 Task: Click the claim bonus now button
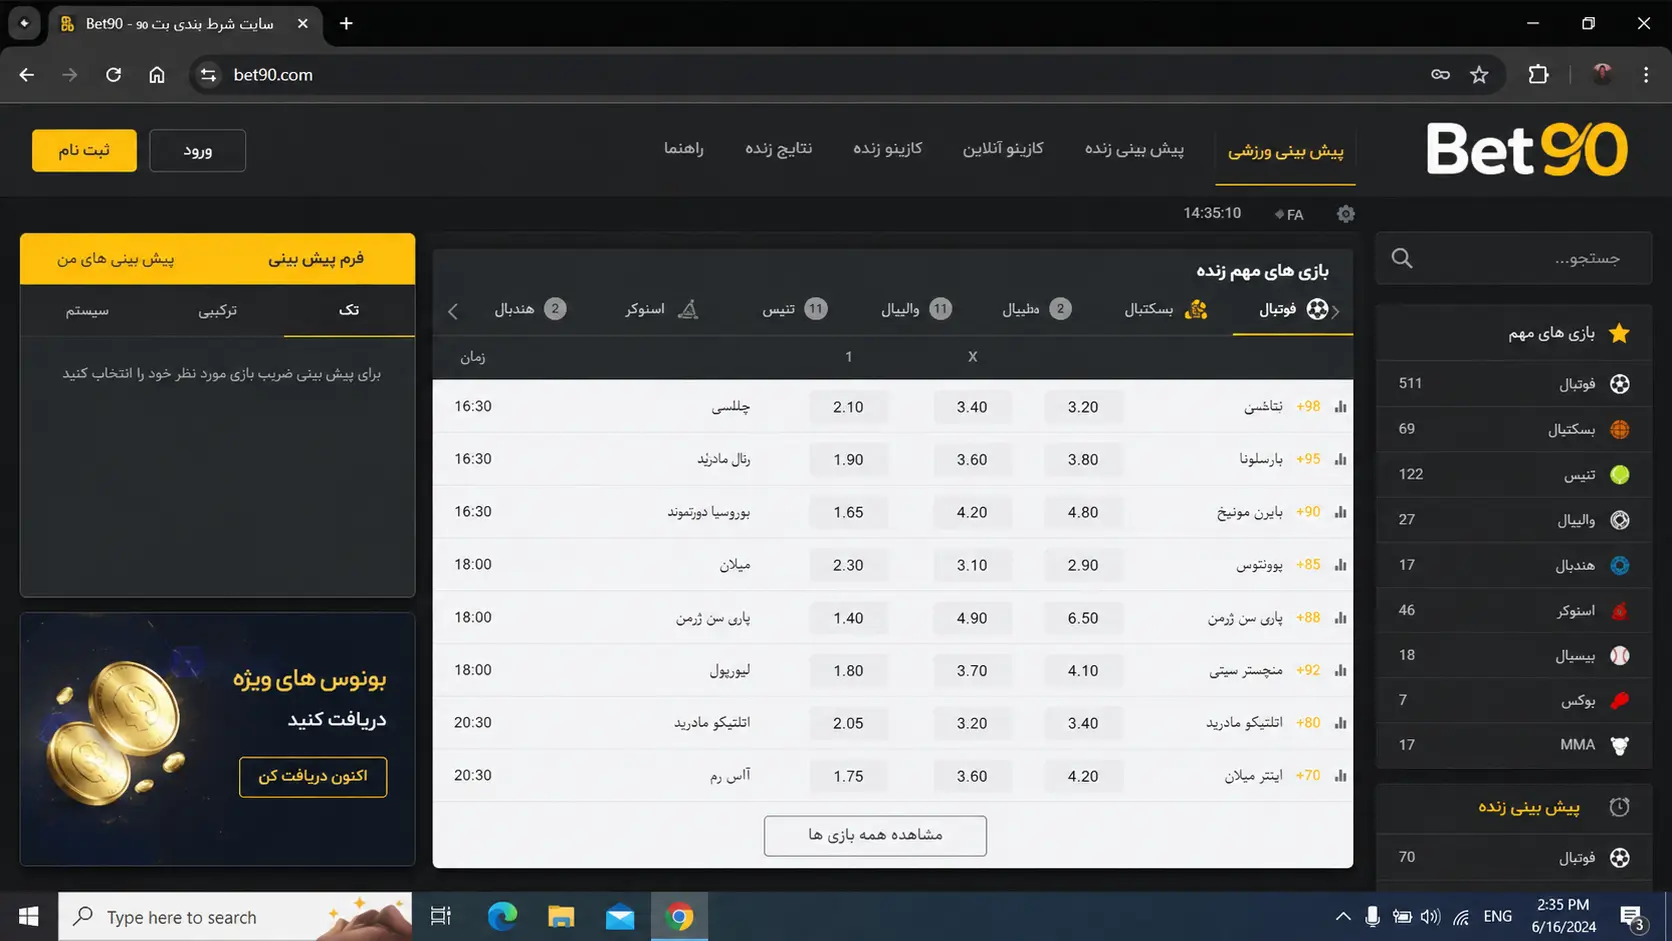313,776
